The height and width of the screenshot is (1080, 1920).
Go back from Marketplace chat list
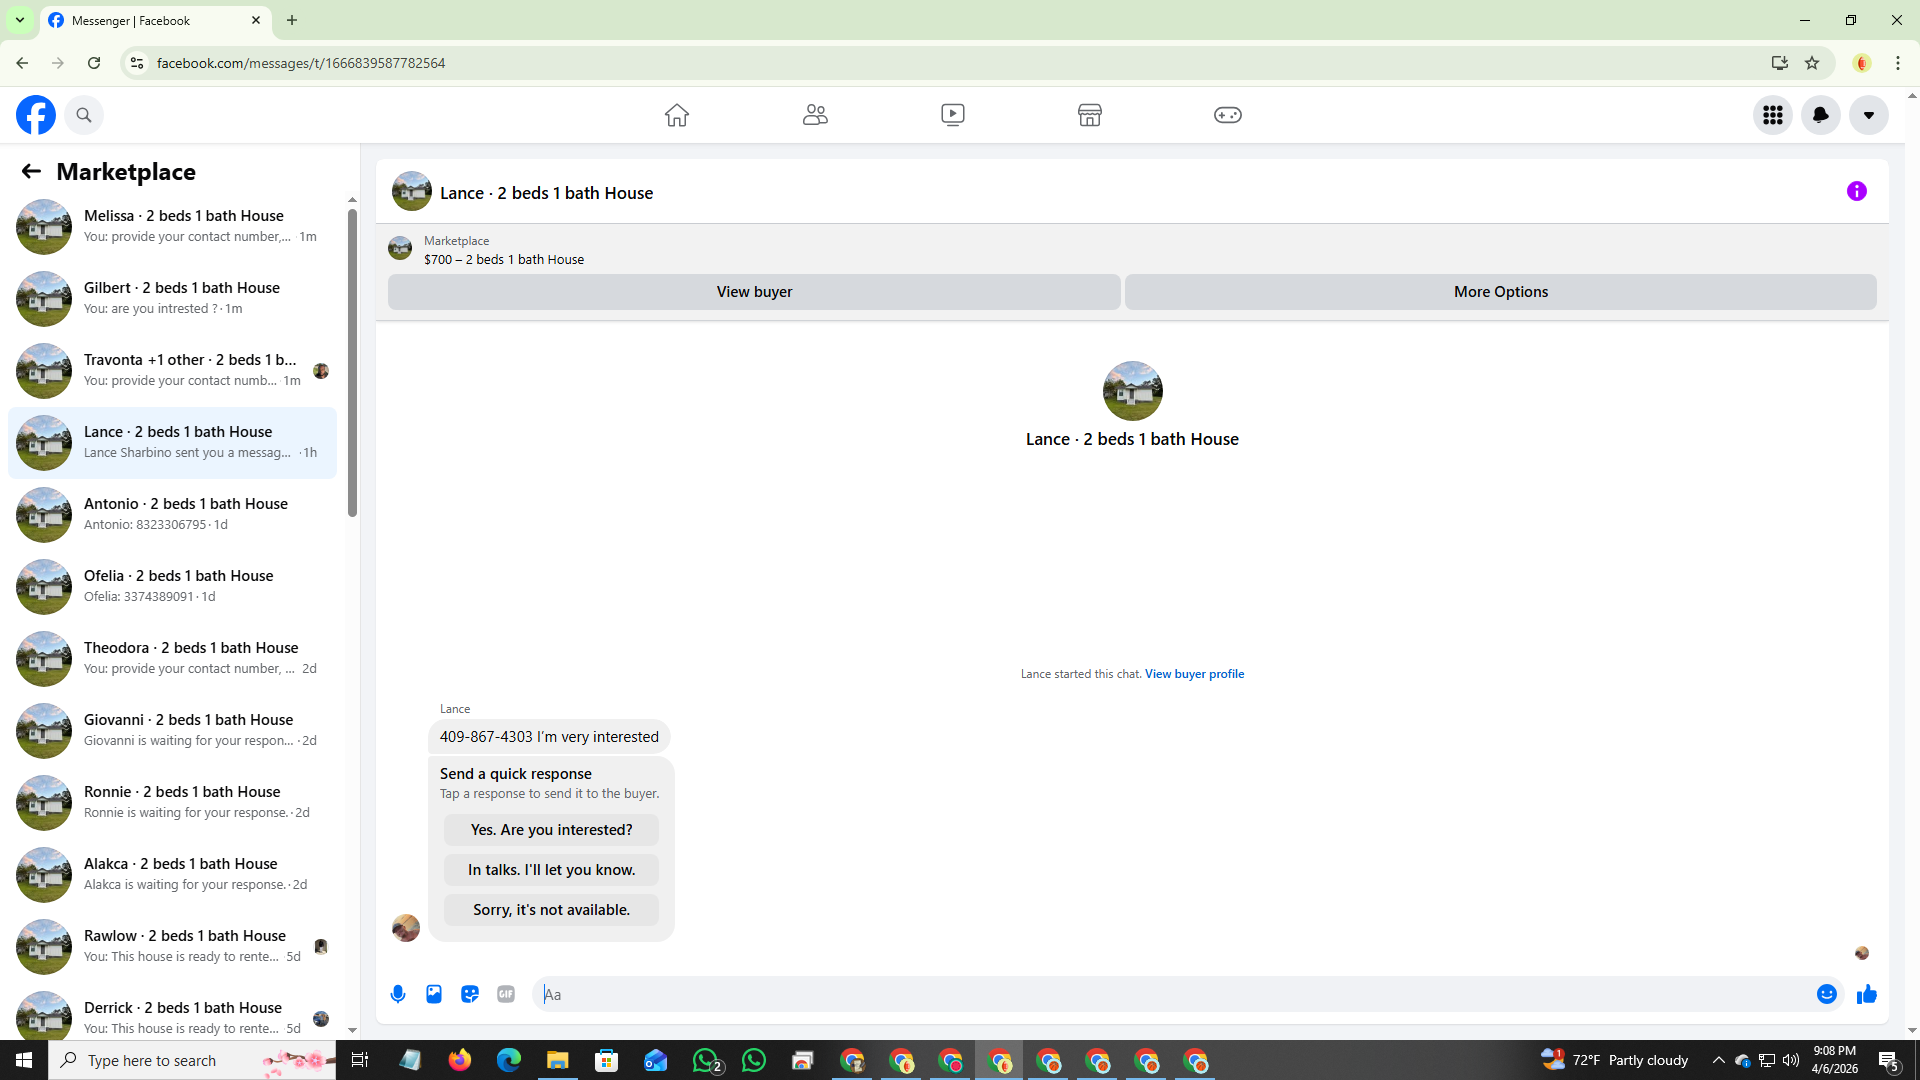coord(31,171)
